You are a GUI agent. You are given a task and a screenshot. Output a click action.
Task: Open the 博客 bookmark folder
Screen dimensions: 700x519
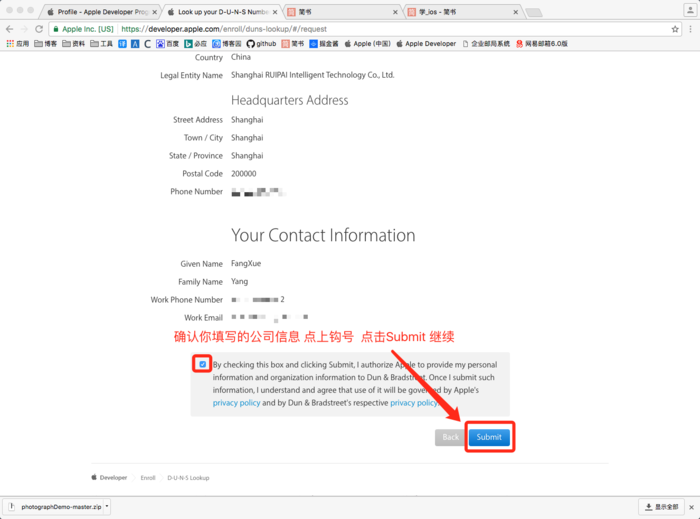(x=46, y=43)
